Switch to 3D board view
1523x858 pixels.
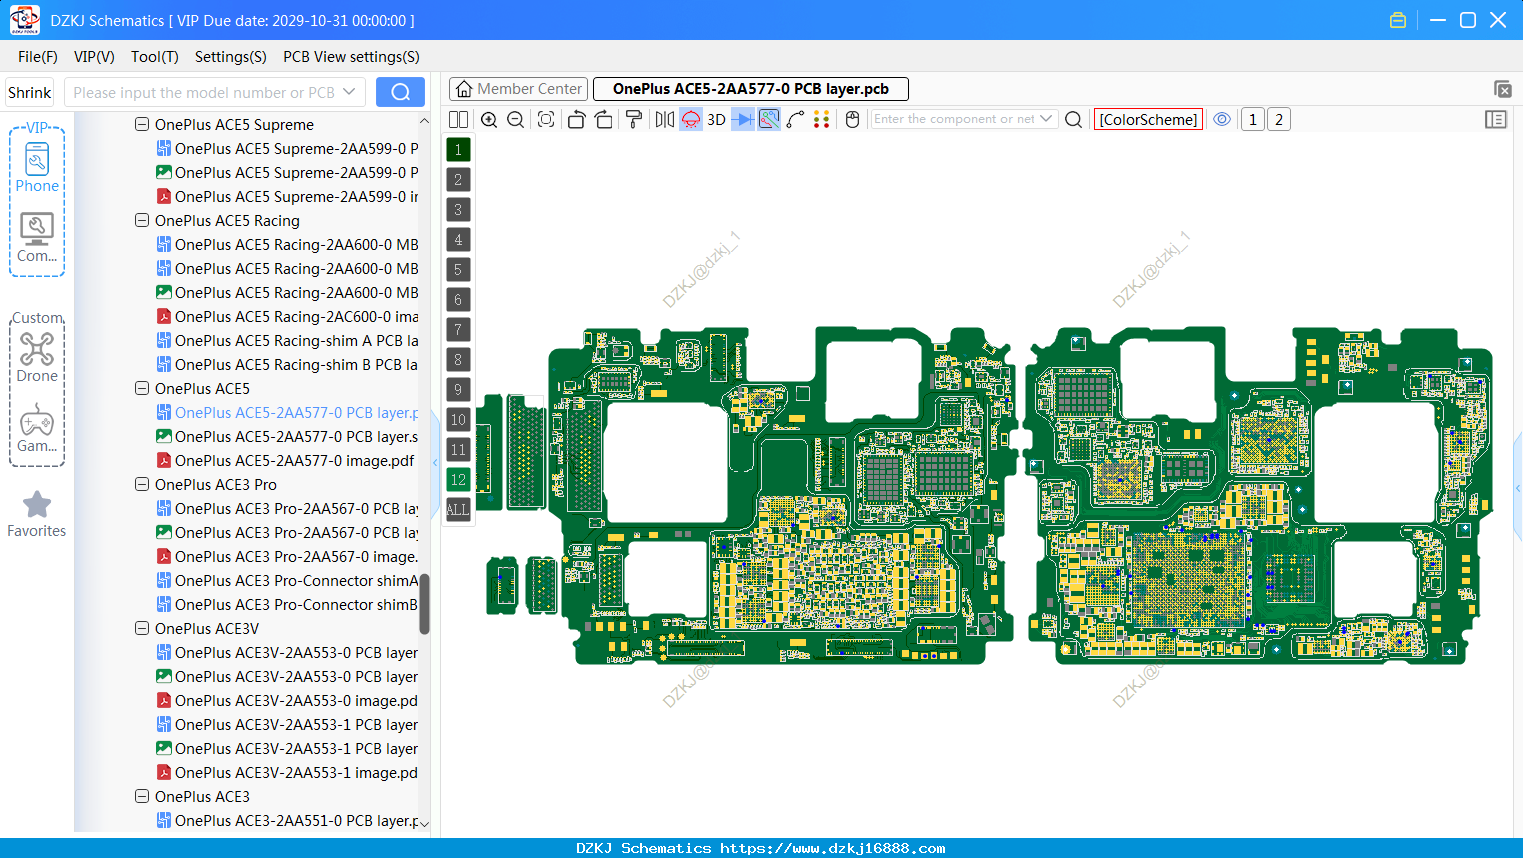716,119
